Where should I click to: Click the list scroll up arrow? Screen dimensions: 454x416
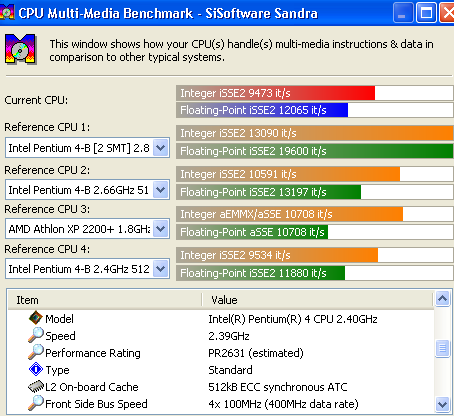click(x=443, y=298)
